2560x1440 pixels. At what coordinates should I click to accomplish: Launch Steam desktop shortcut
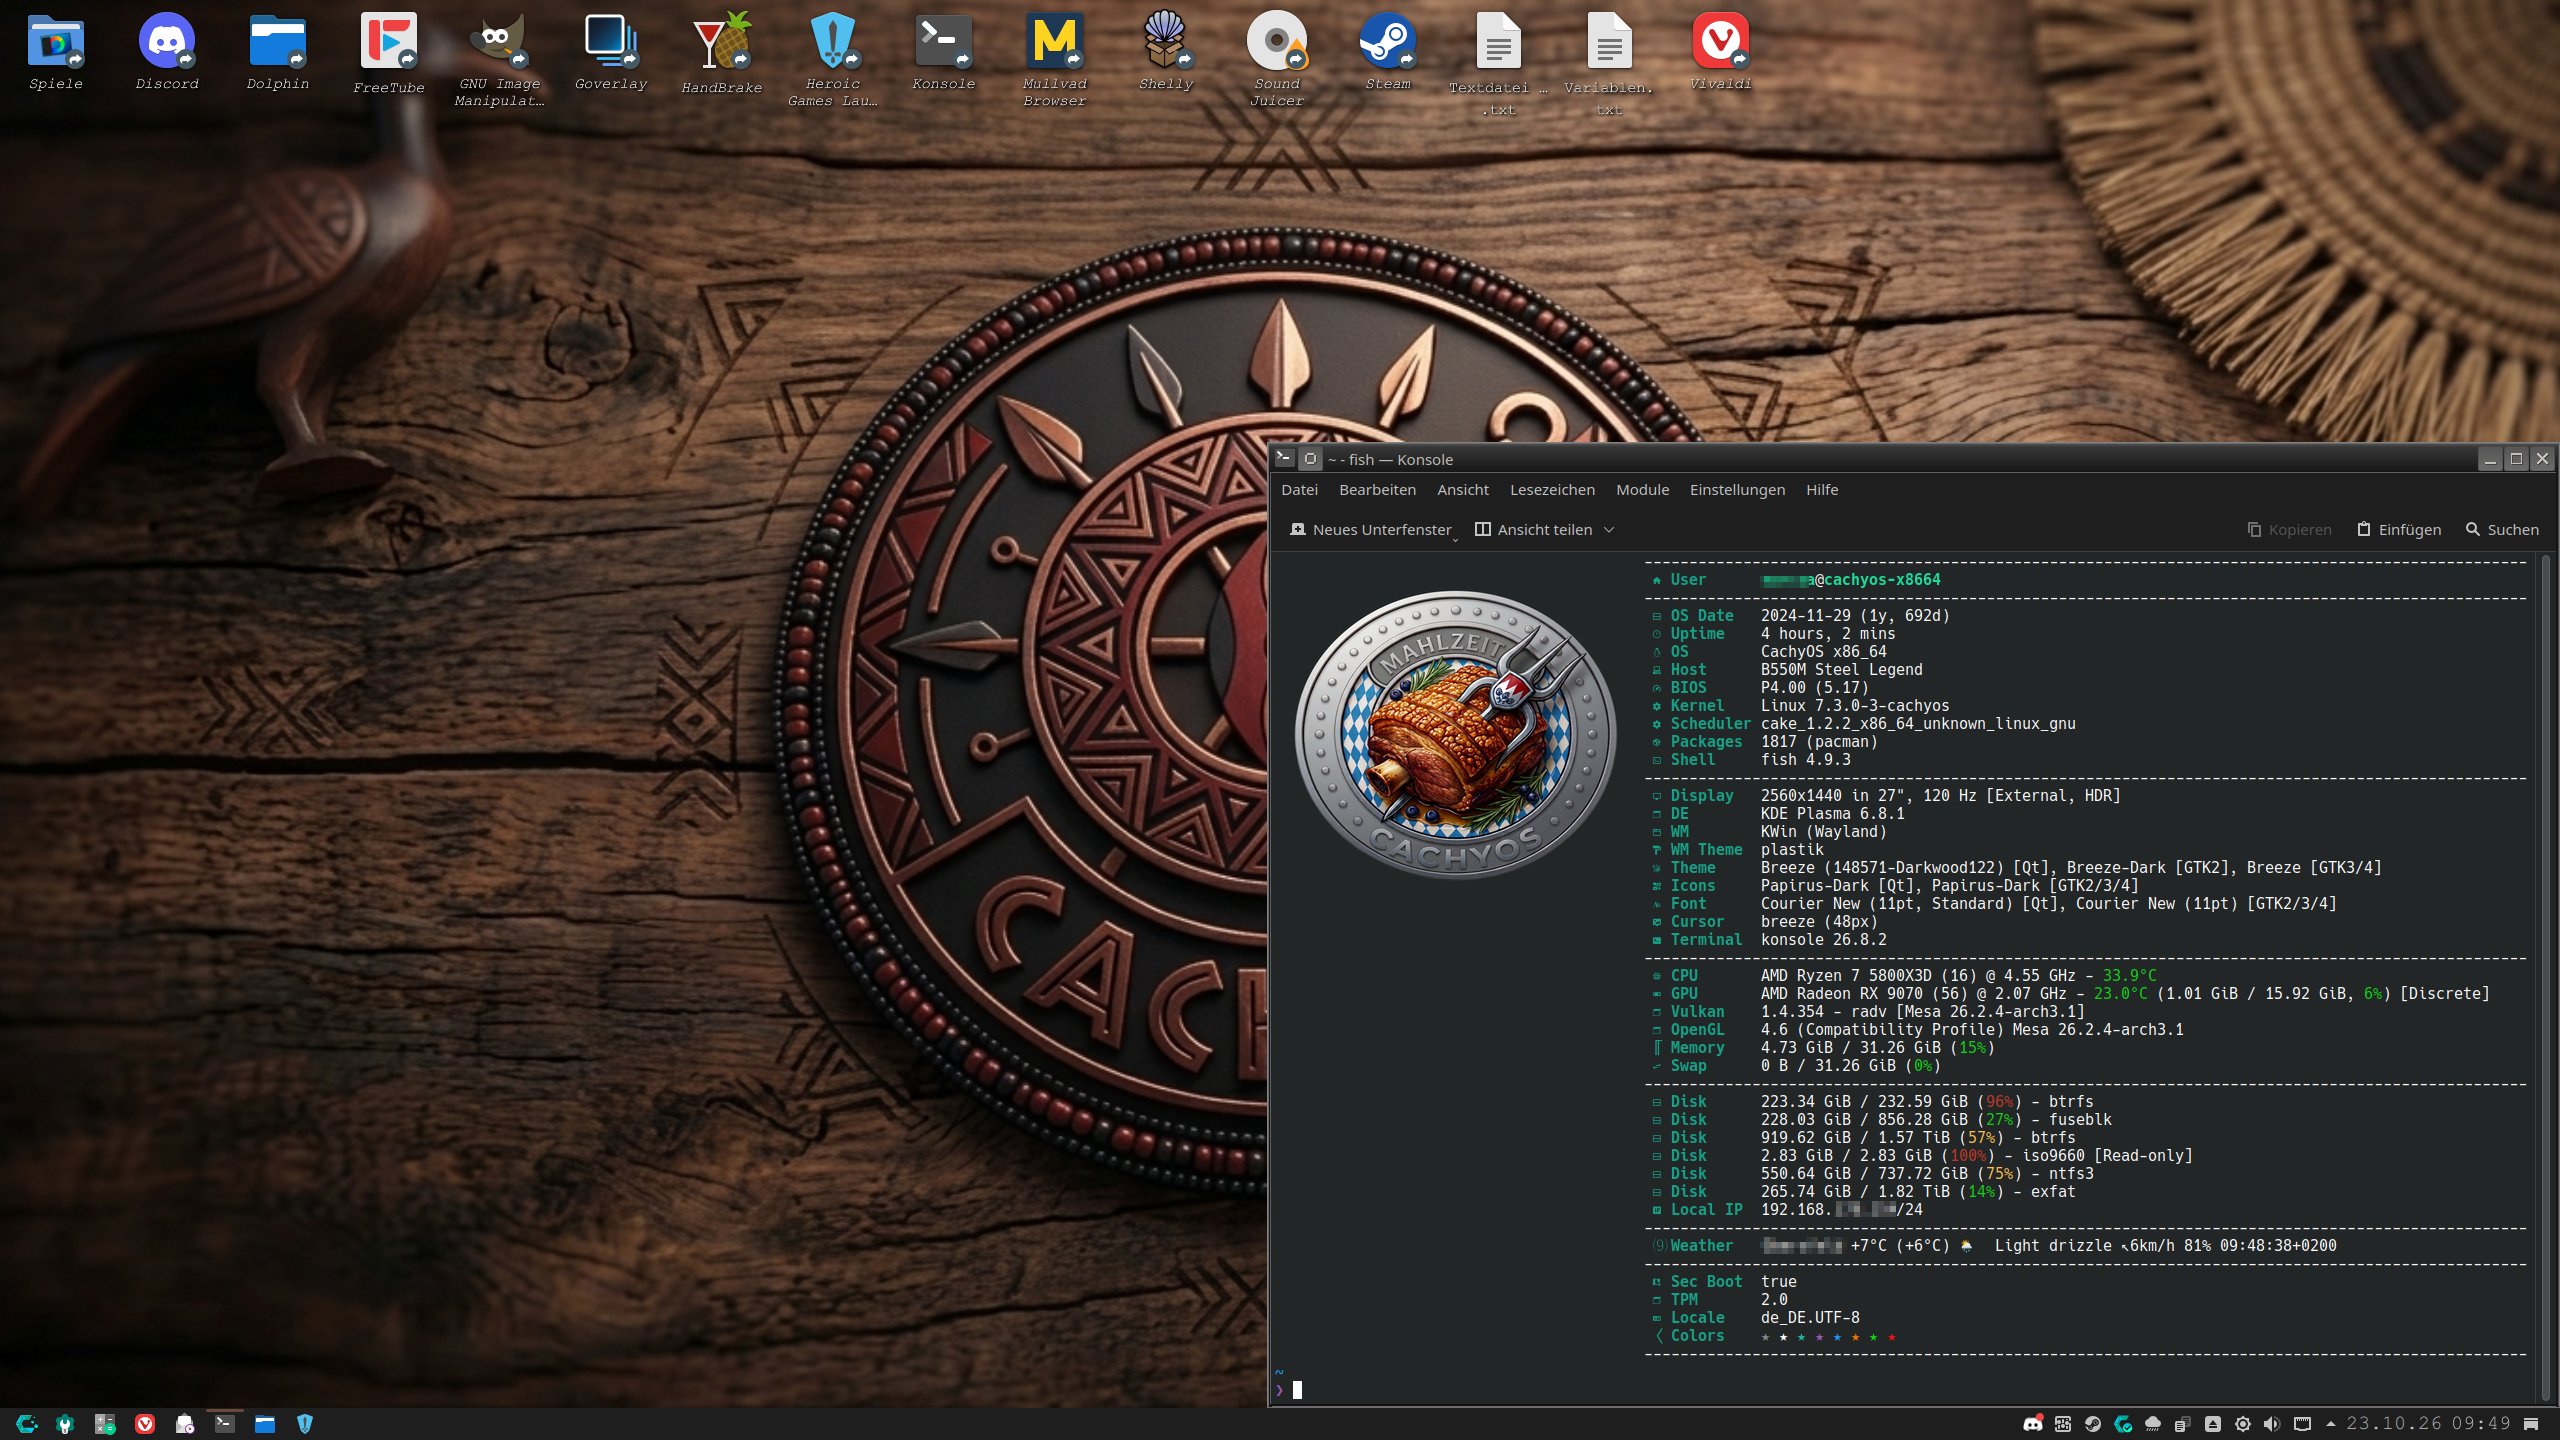(x=1388, y=52)
